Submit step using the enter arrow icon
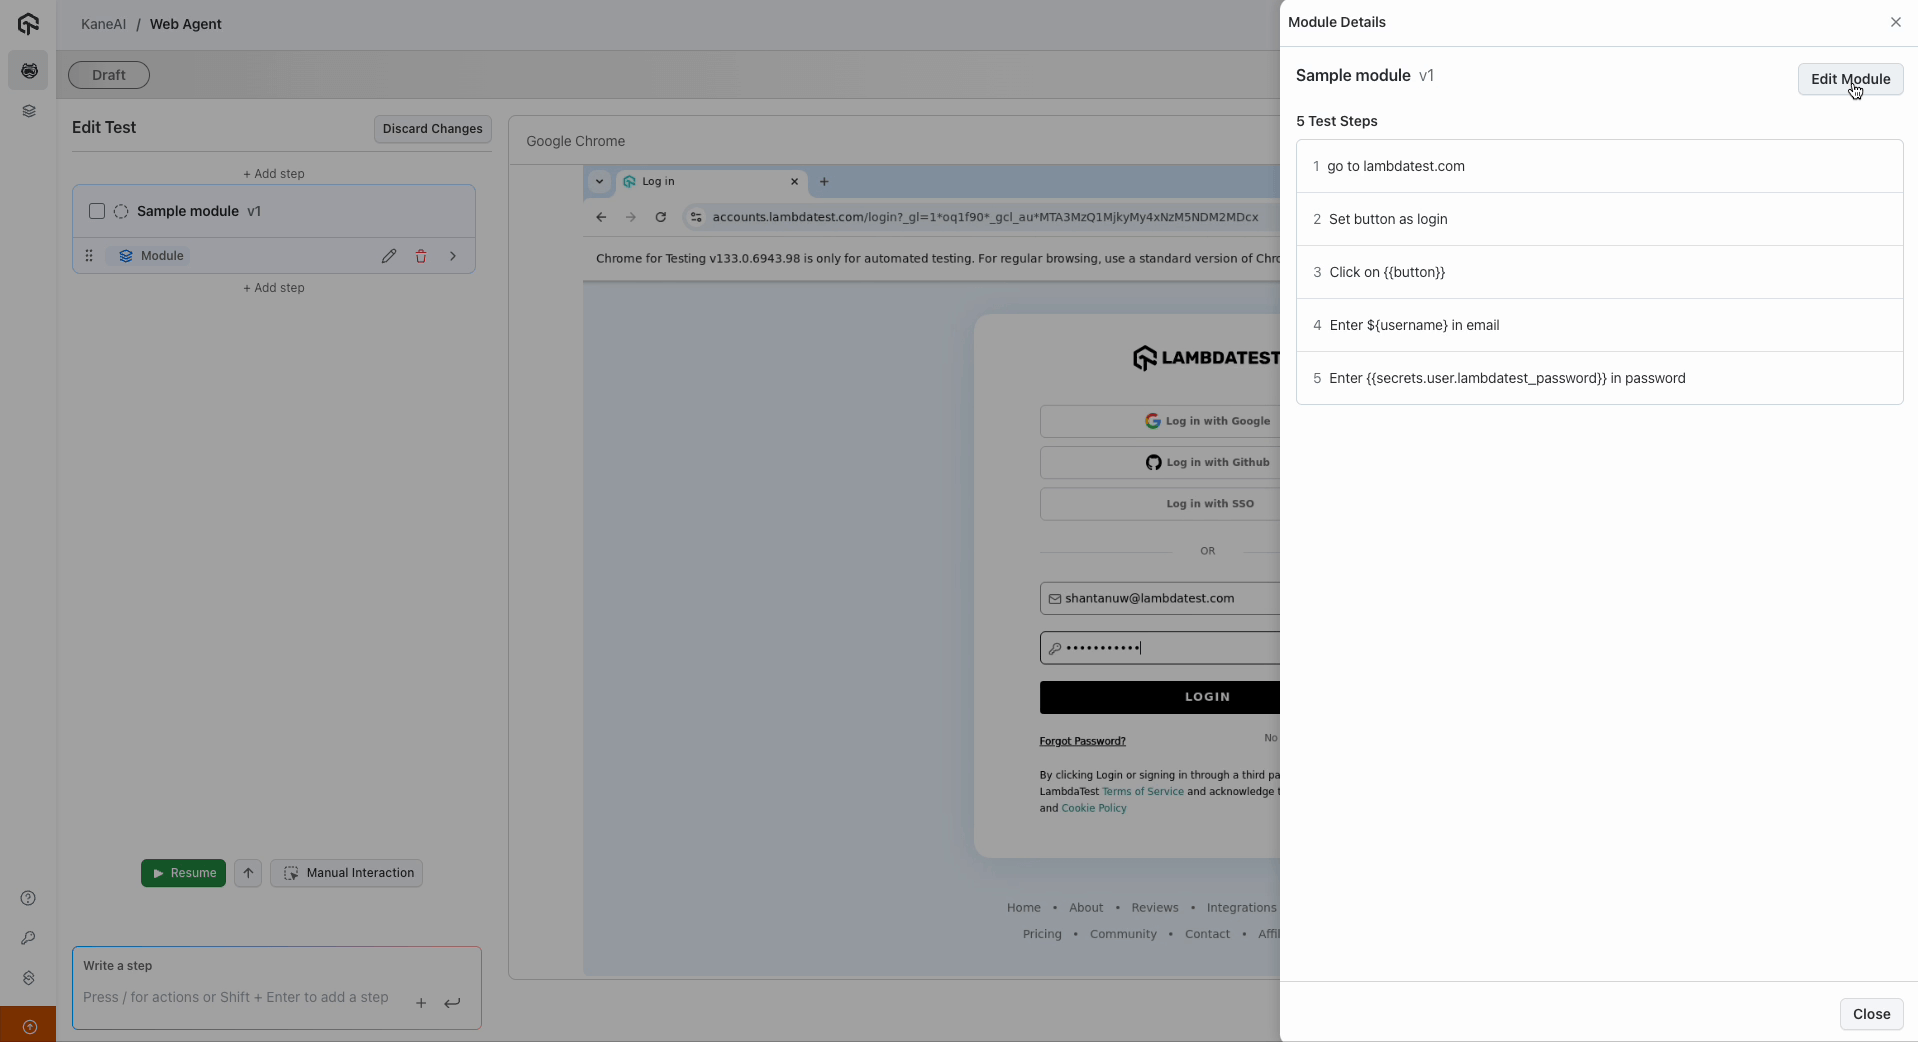 pyautogui.click(x=452, y=1003)
